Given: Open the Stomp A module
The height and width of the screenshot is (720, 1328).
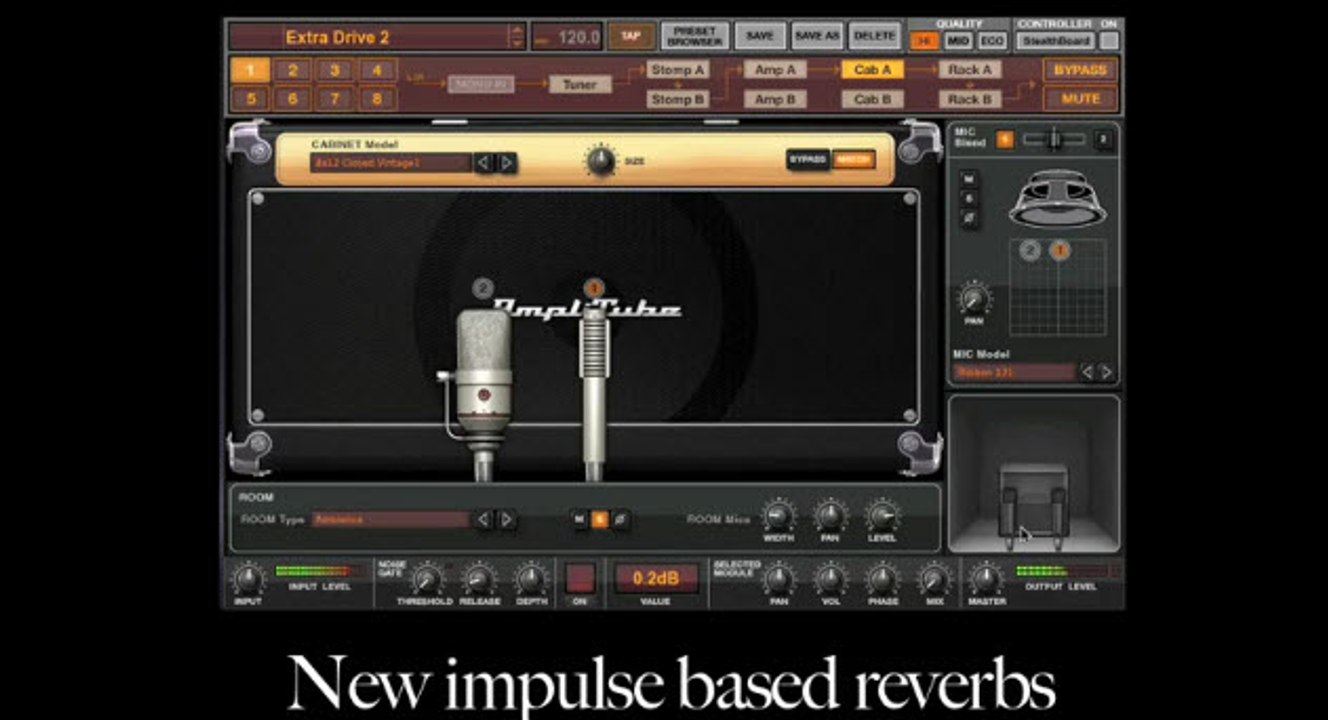Looking at the screenshot, I should tap(678, 70).
